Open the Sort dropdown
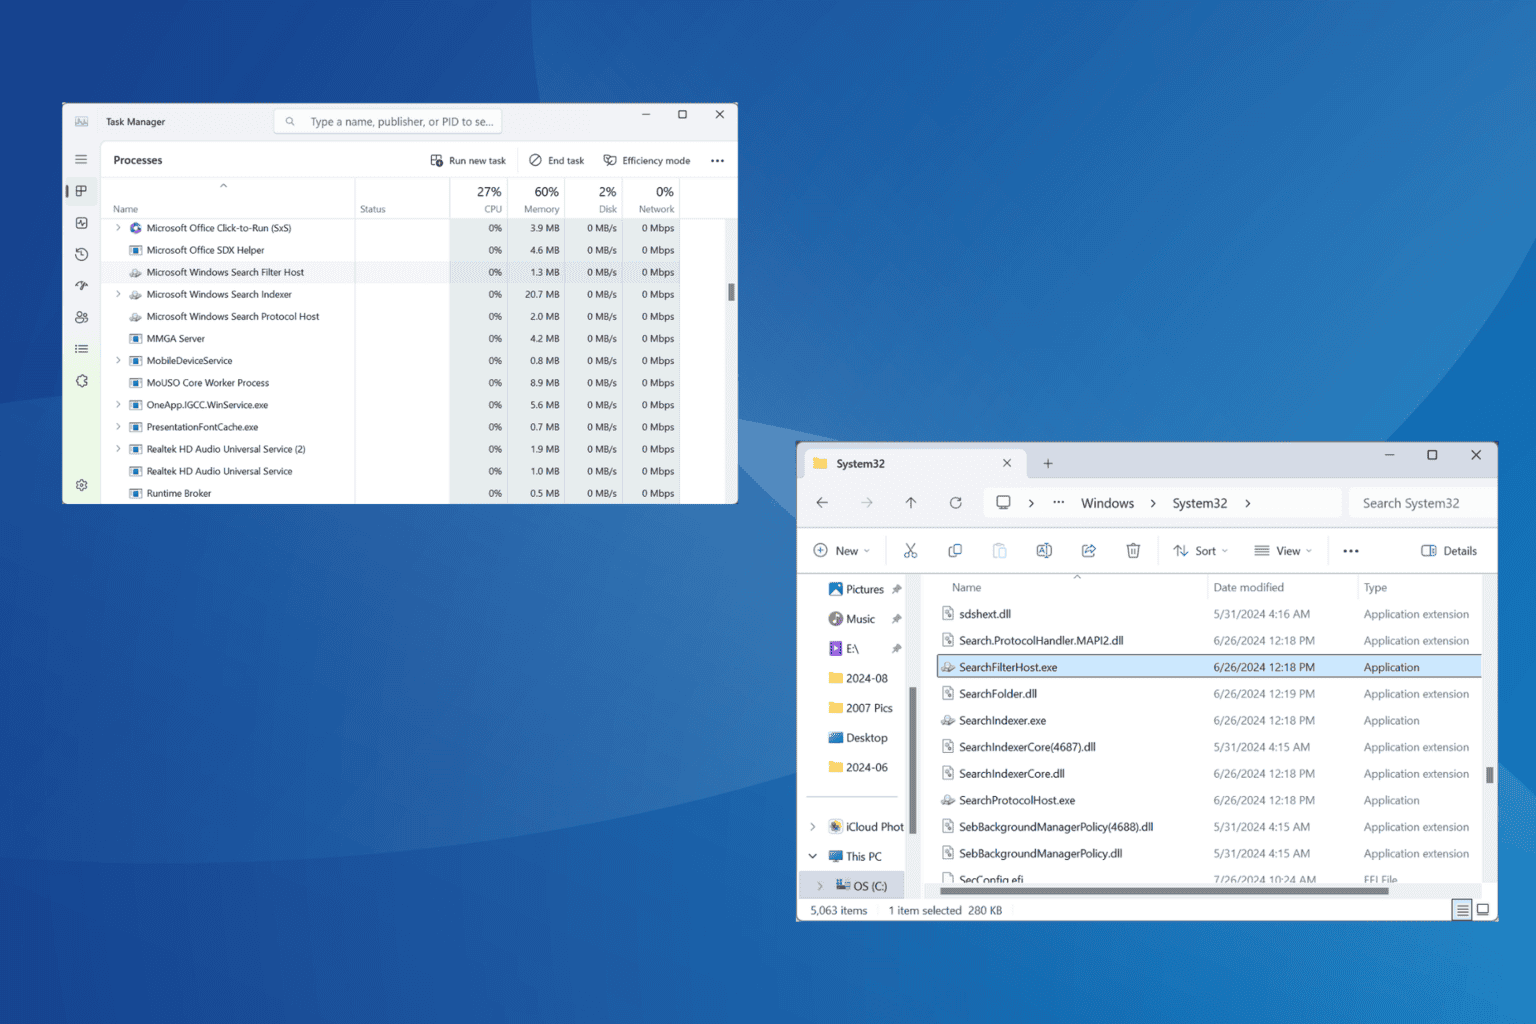 (1200, 551)
